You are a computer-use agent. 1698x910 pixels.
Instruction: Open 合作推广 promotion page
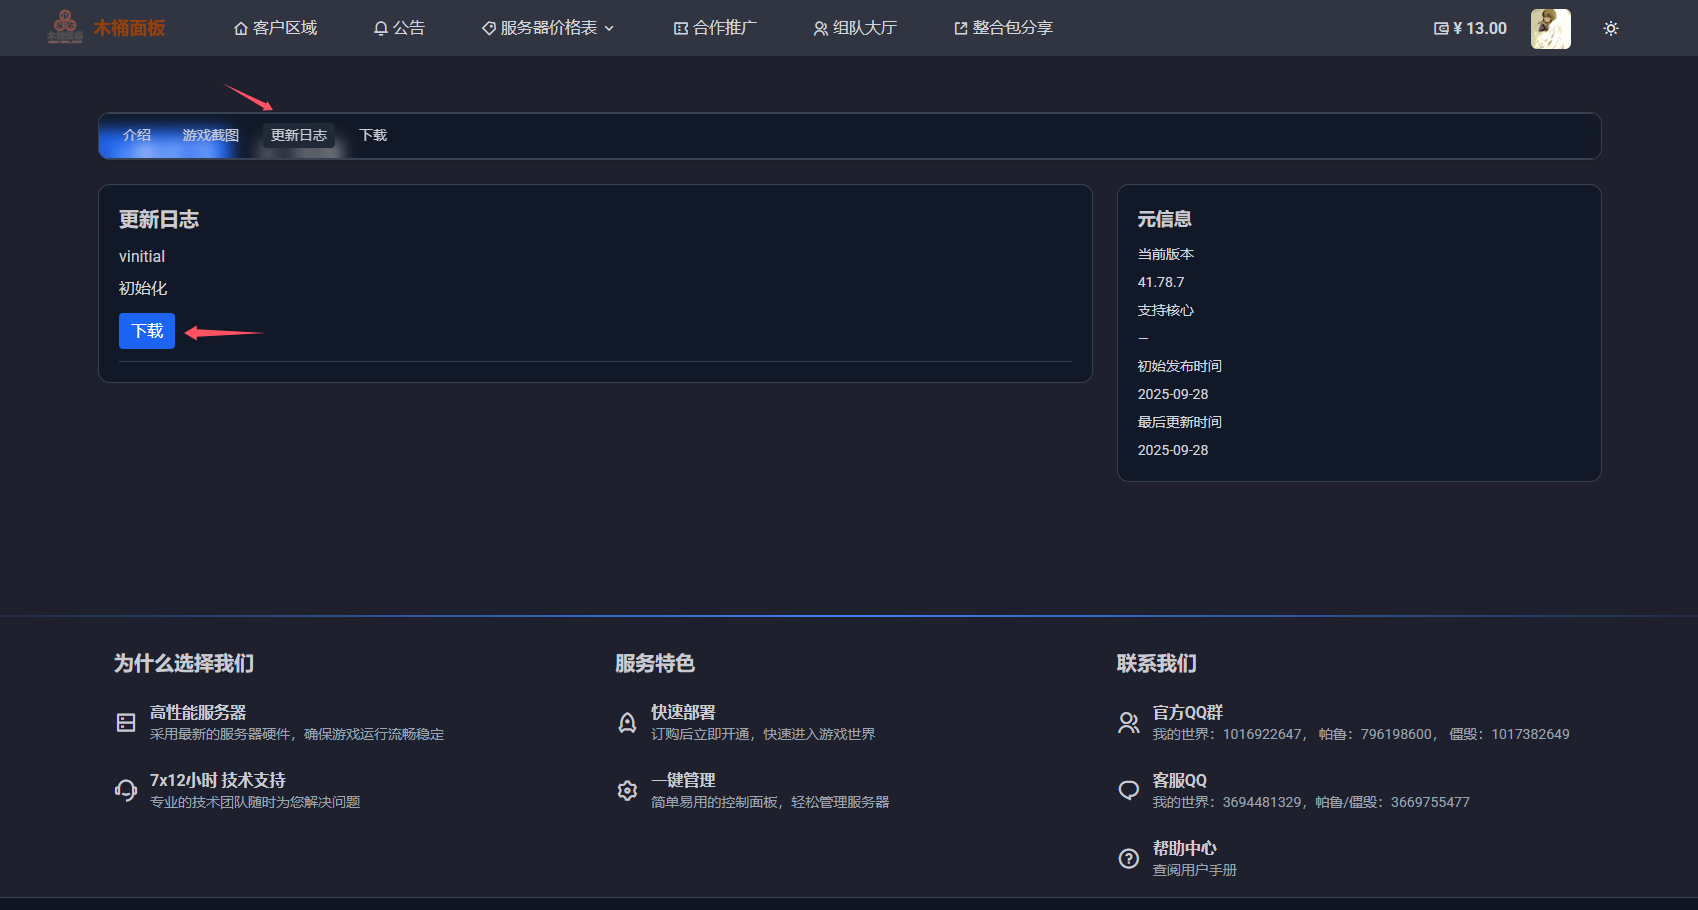tap(715, 28)
